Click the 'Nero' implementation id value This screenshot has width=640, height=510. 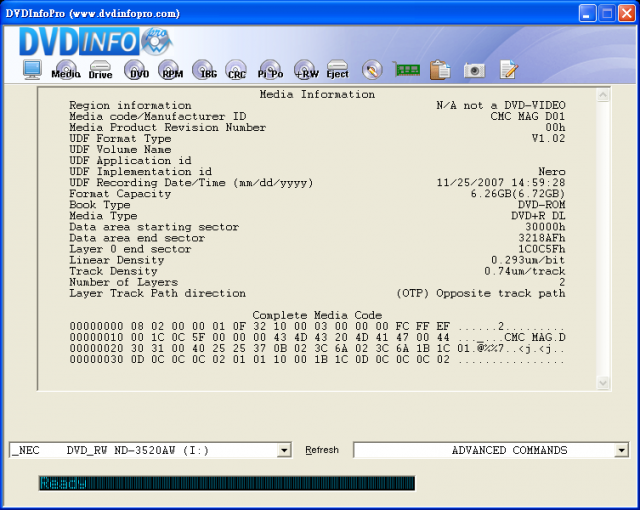[x=552, y=172]
